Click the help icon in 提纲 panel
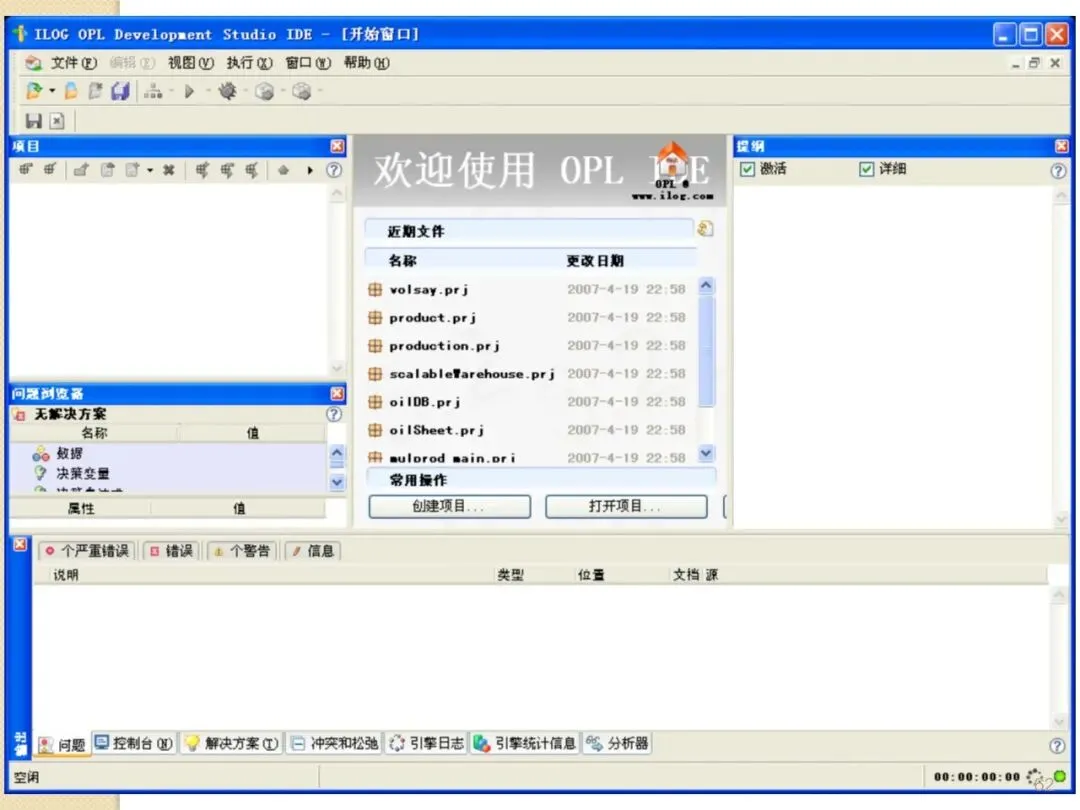 click(x=1058, y=171)
